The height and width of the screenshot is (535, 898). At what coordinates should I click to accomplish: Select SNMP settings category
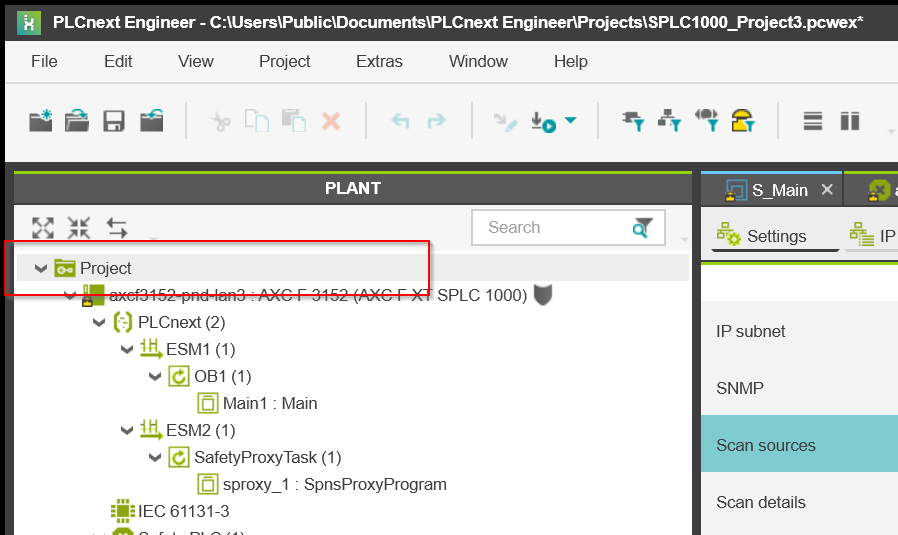pos(799,388)
